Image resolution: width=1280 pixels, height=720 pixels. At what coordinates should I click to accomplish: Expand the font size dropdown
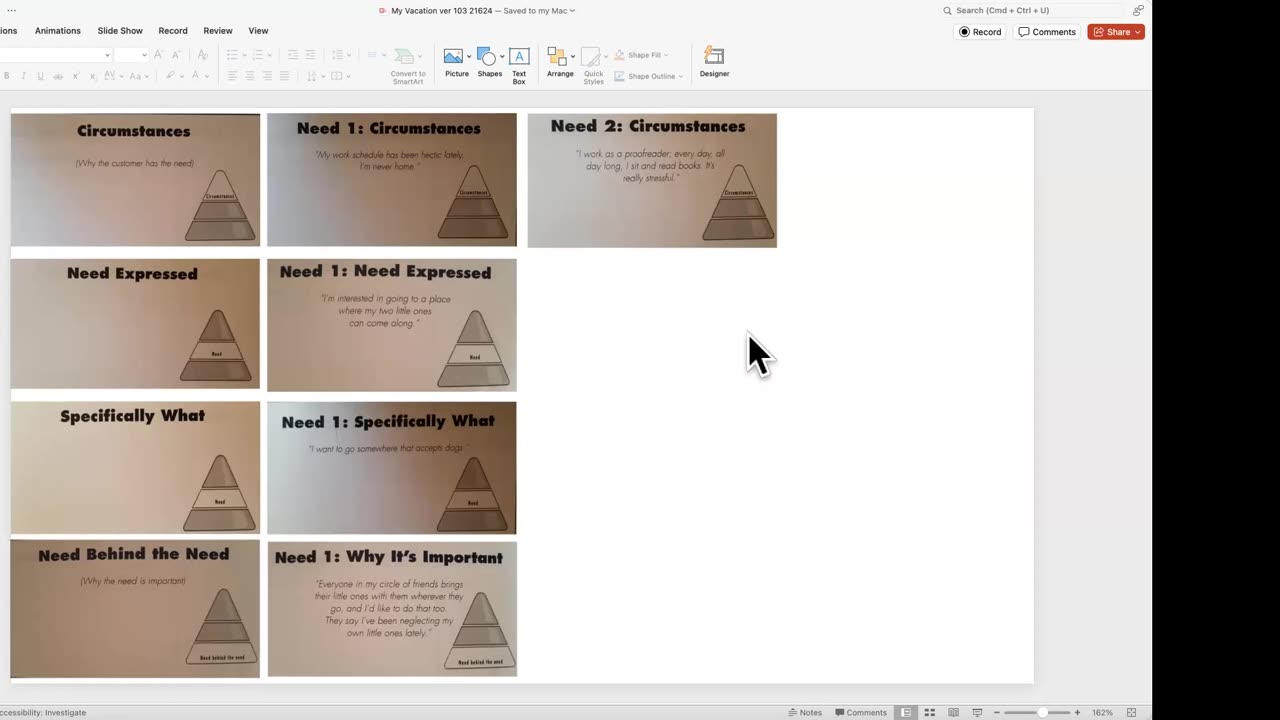pyautogui.click(x=144, y=55)
